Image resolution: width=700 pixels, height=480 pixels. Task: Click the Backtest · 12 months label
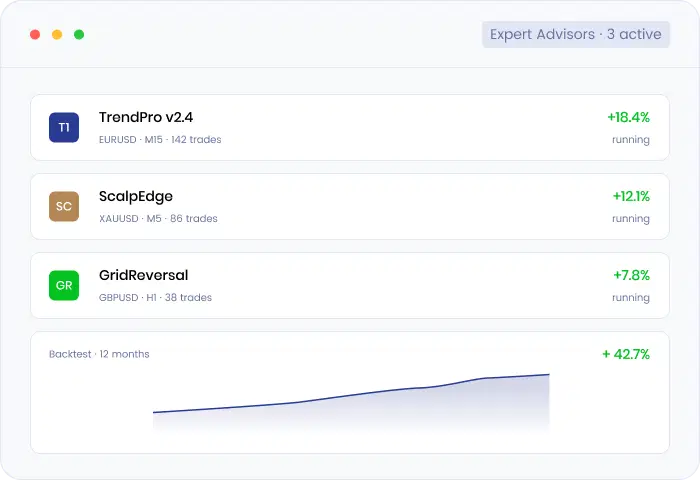(99, 354)
